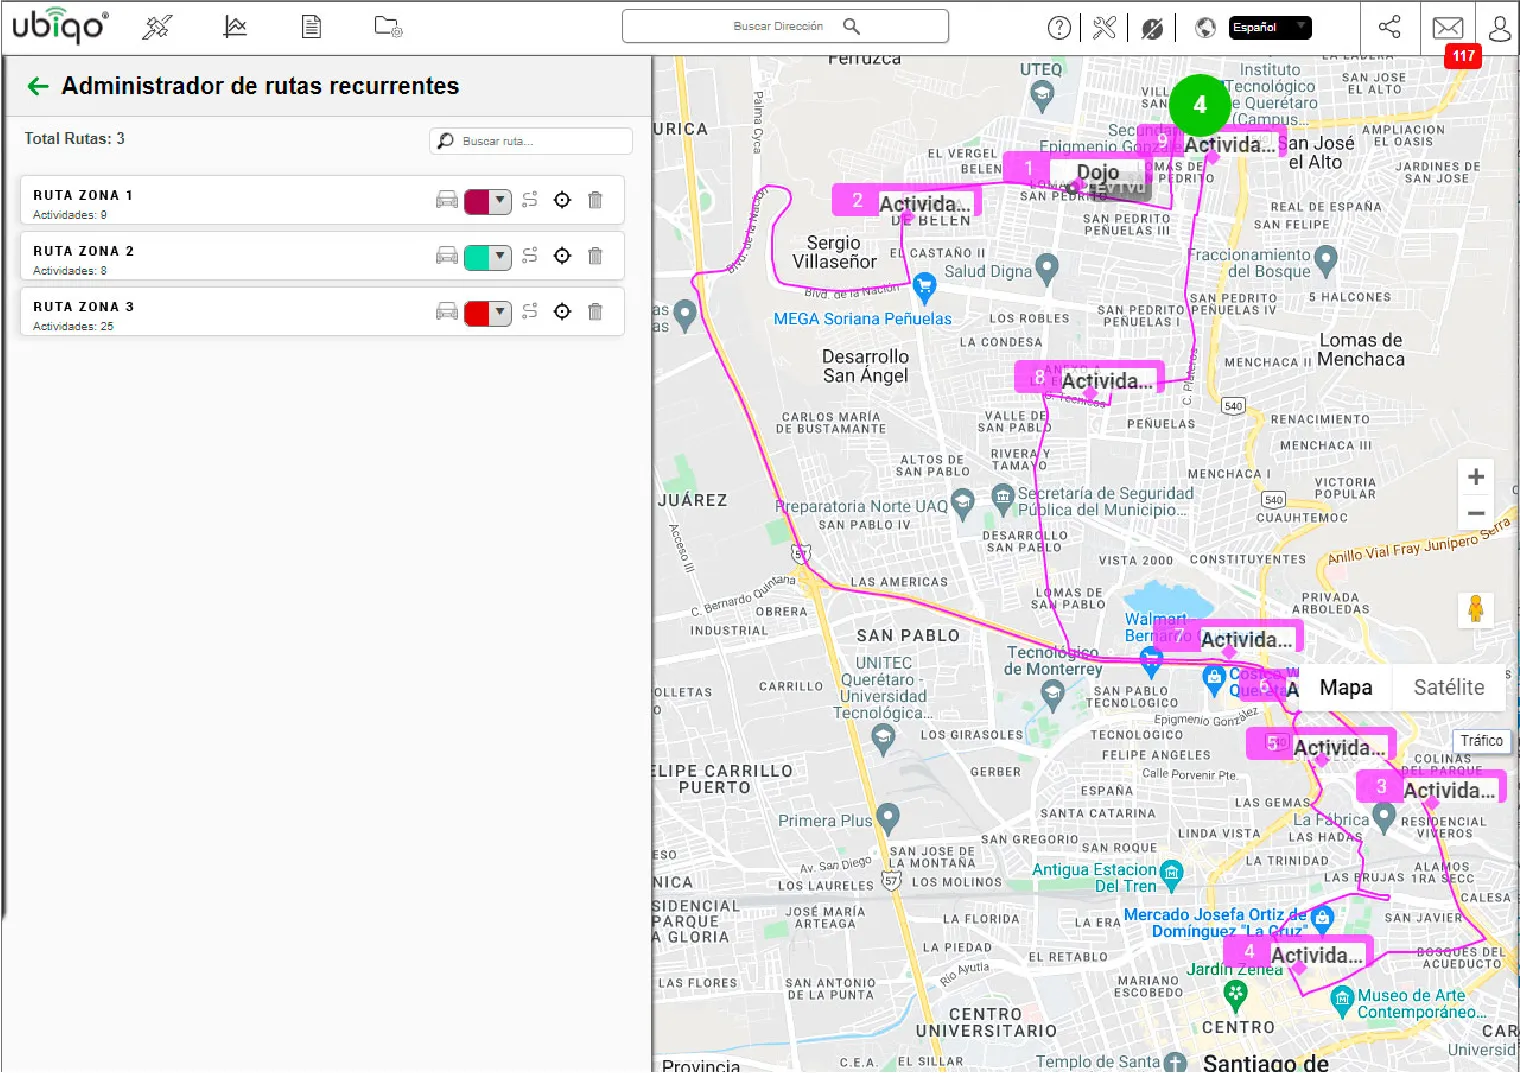The height and width of the screenshot is (1073, 1520).
Task: Open the user profile icon
Action: pyautogui.click(x=1499, y=28)
